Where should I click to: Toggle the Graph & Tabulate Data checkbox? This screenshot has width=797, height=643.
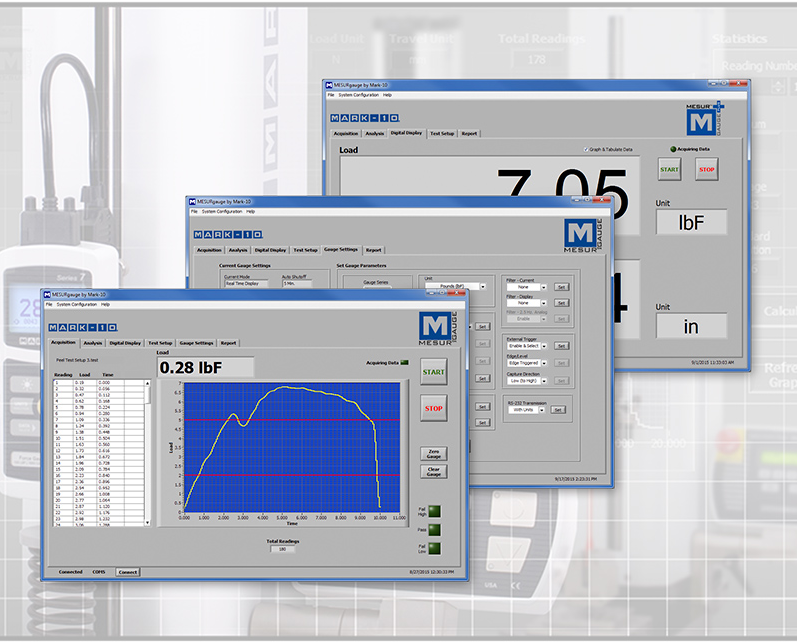[x=586, y=149]
